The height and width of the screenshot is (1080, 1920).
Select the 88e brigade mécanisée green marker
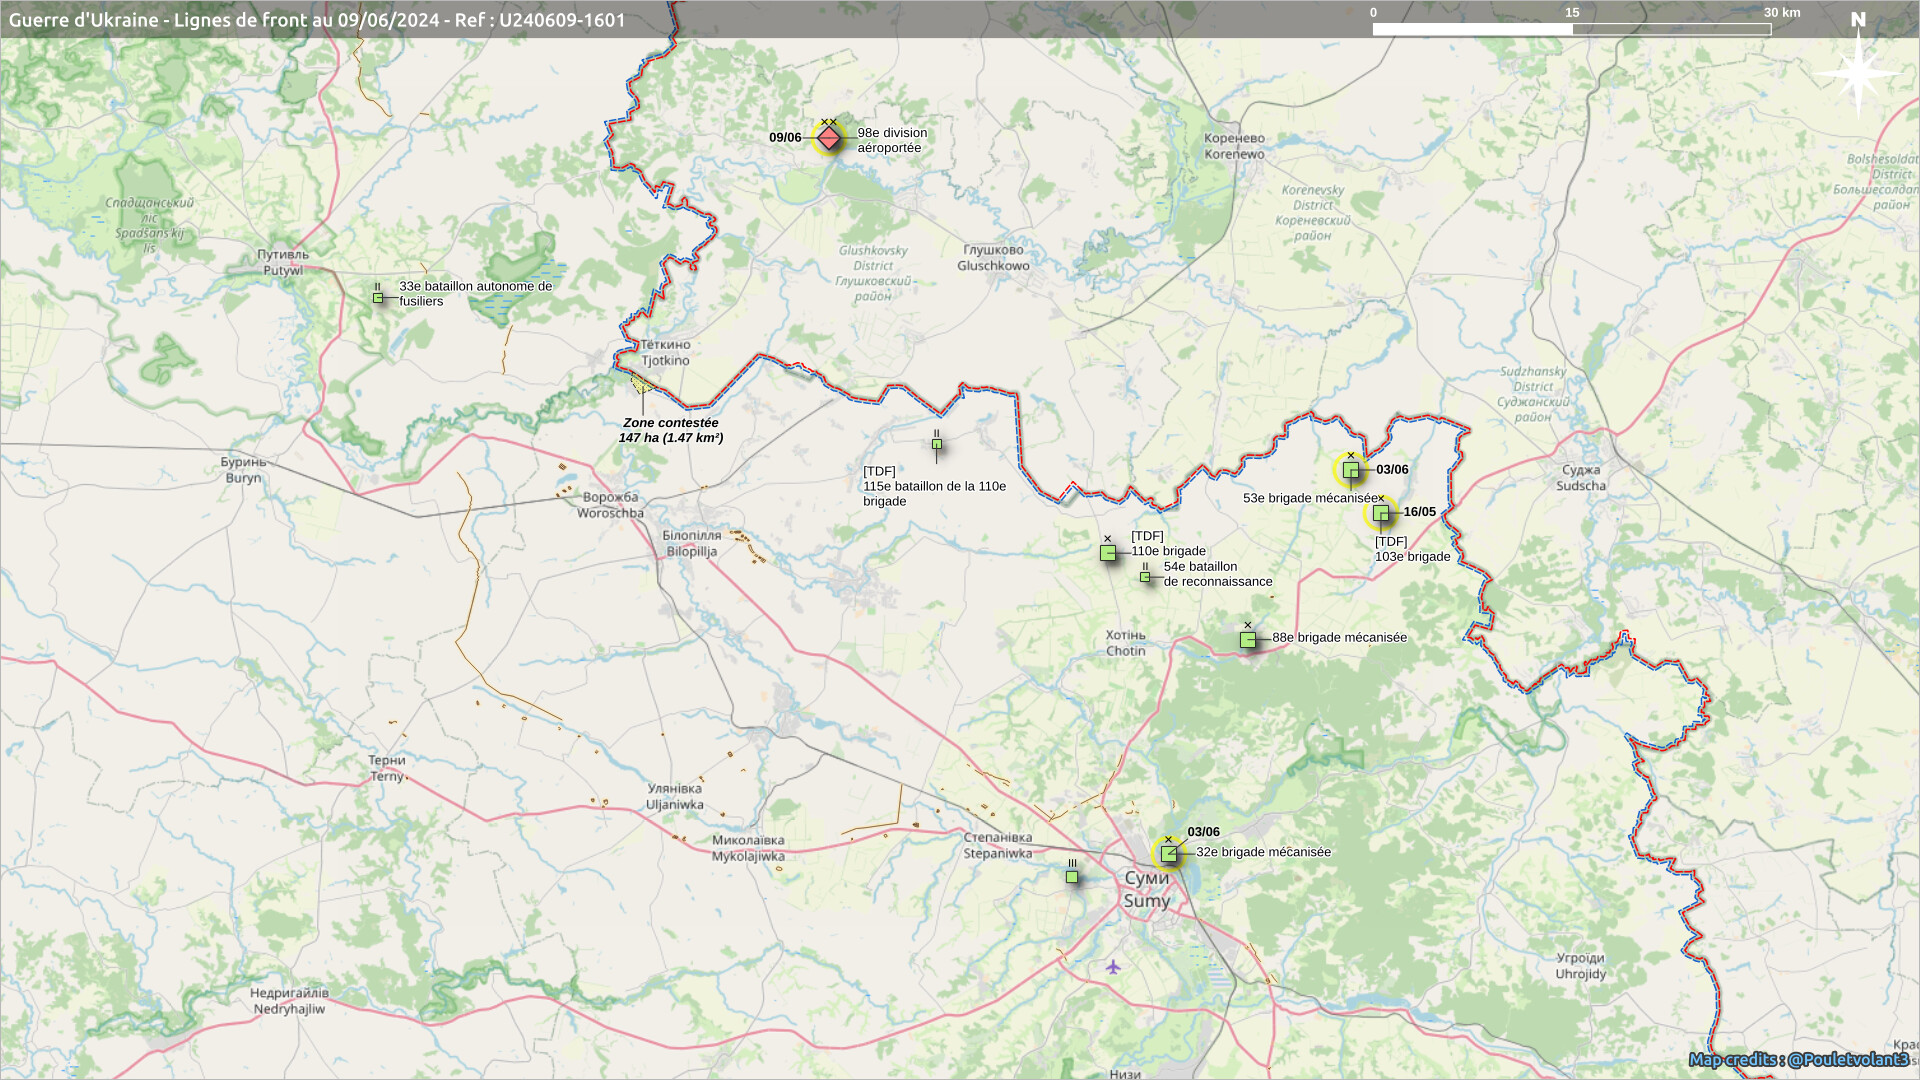(x=1248, y=639)
